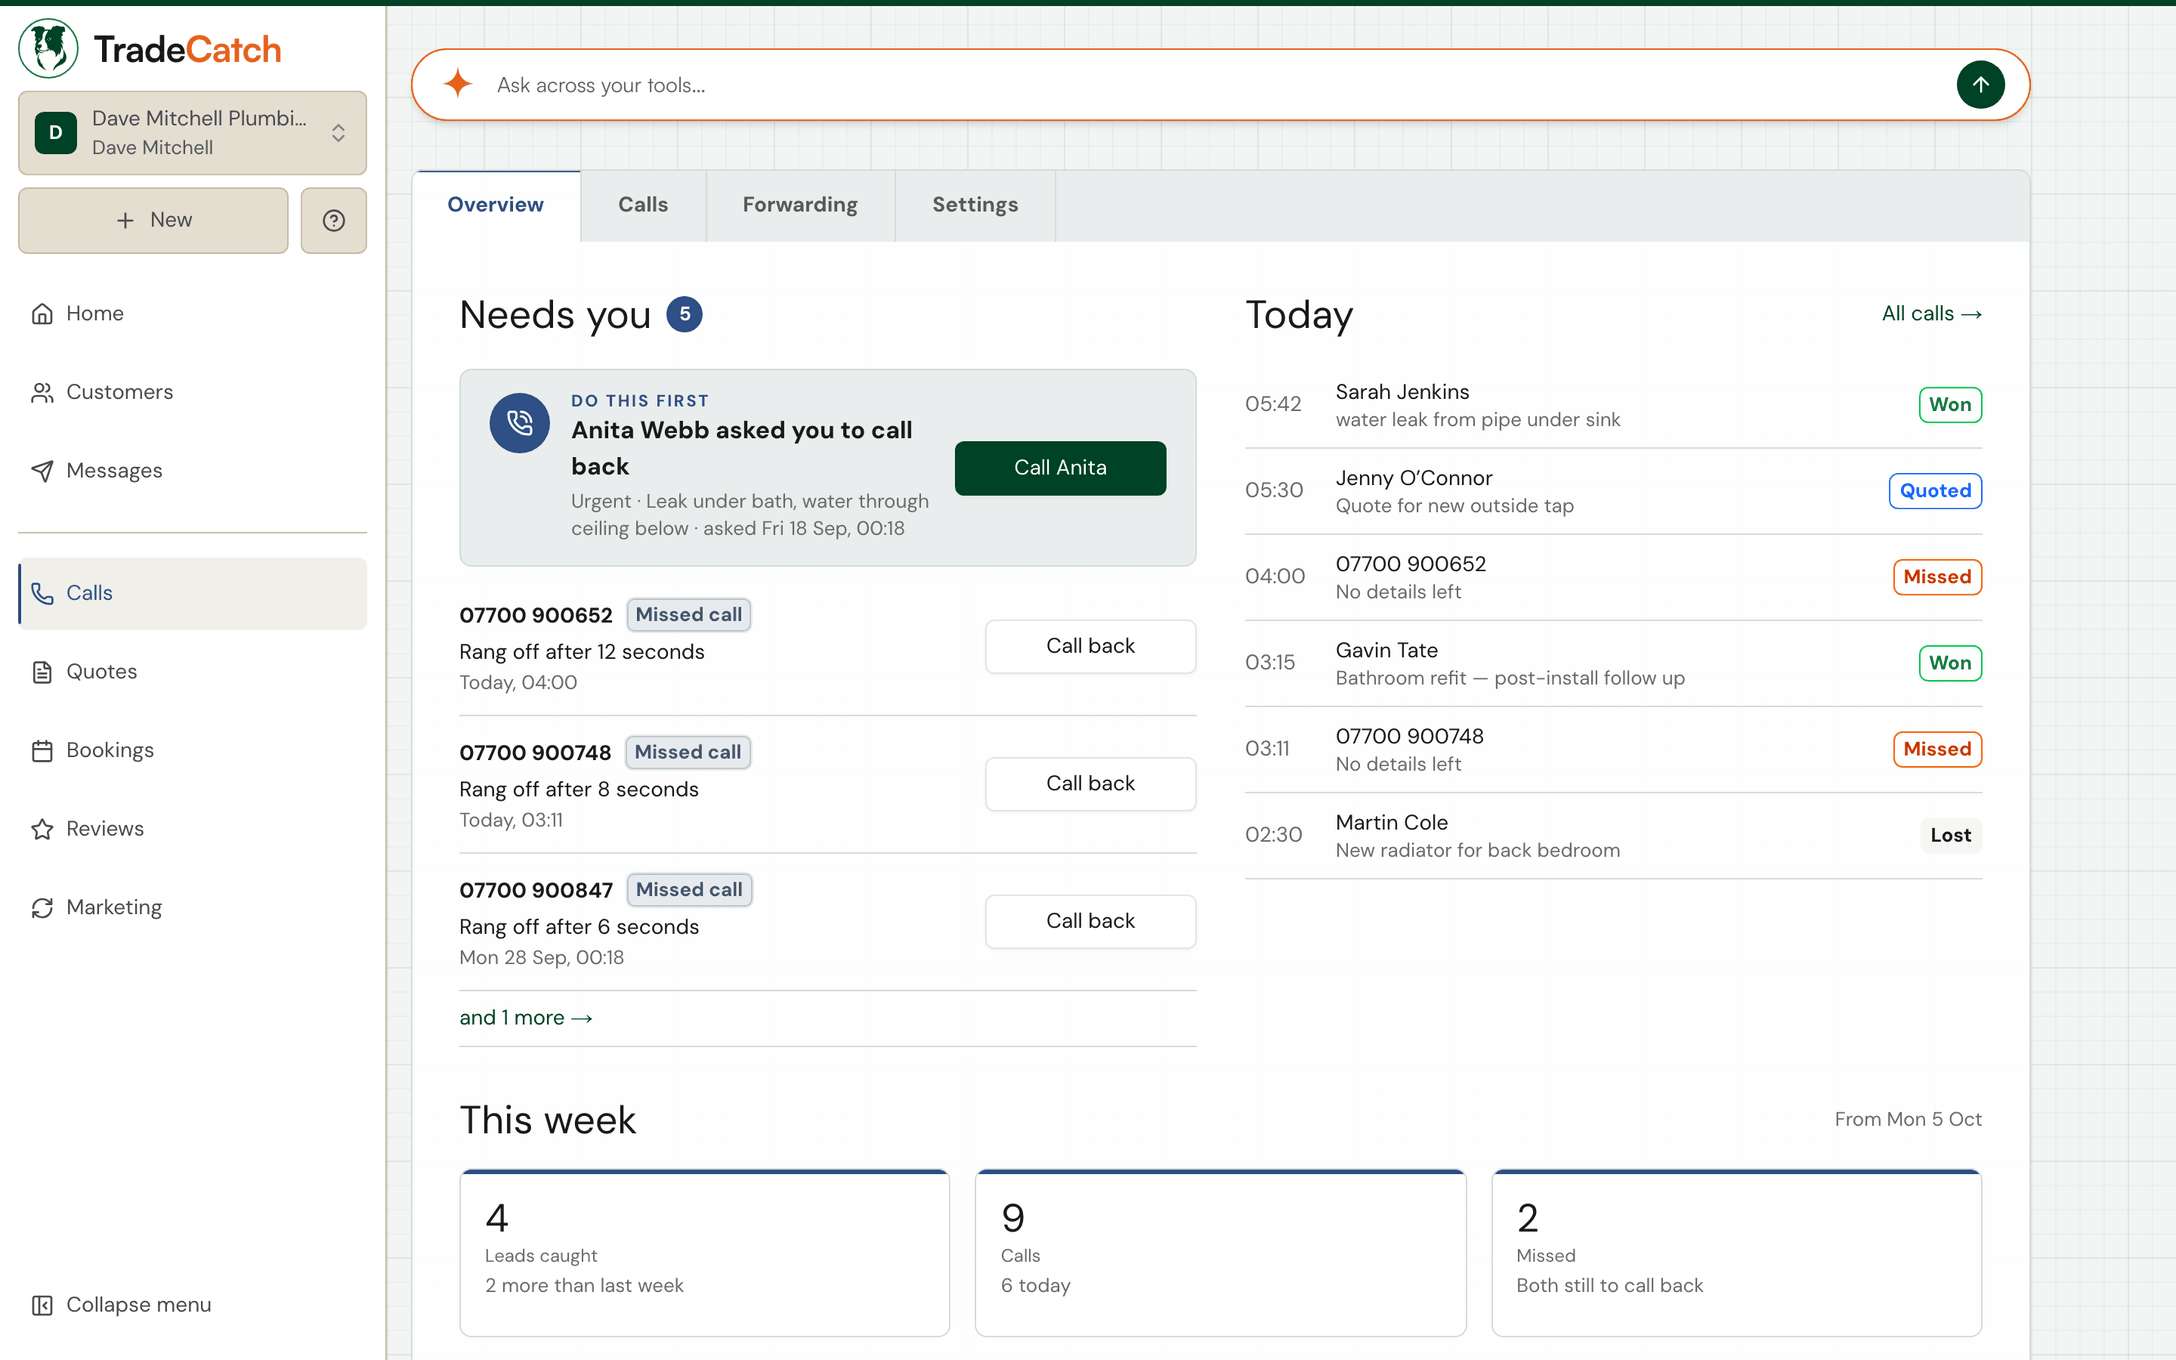Click the Bookings calendar icon
2176x1360 pixels.
coord(42,750)
